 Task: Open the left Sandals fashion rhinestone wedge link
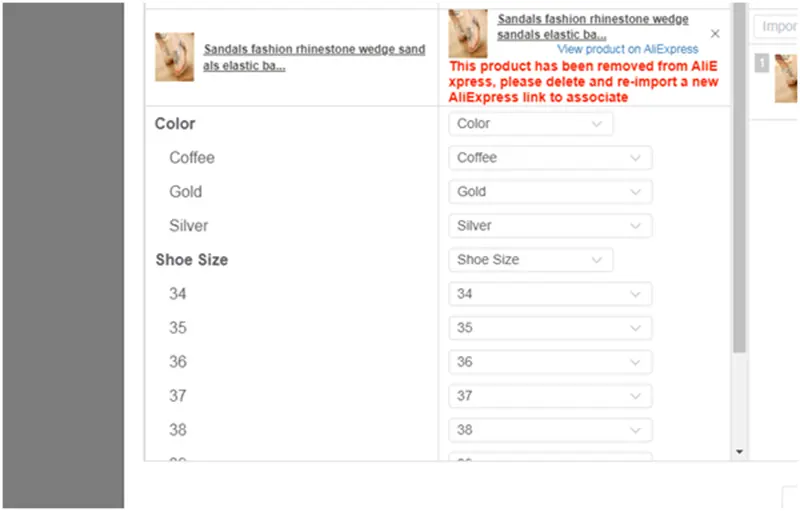(x=314, y=57)
